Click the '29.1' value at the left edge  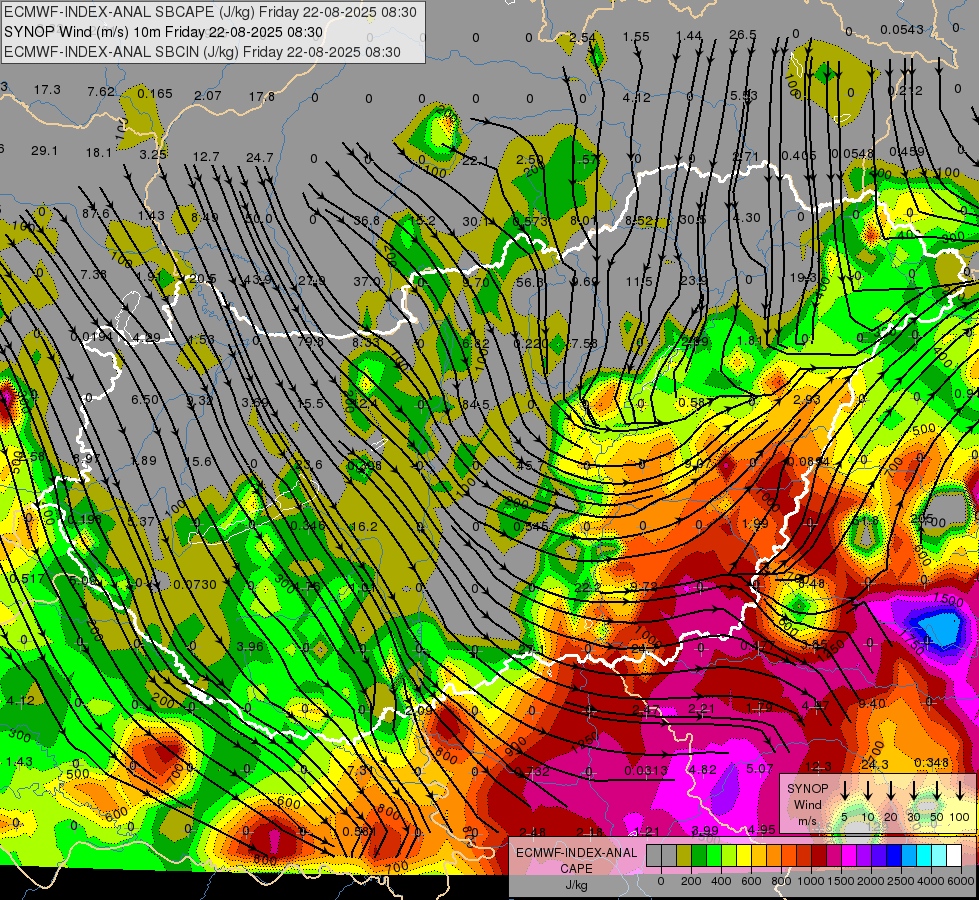44,151
